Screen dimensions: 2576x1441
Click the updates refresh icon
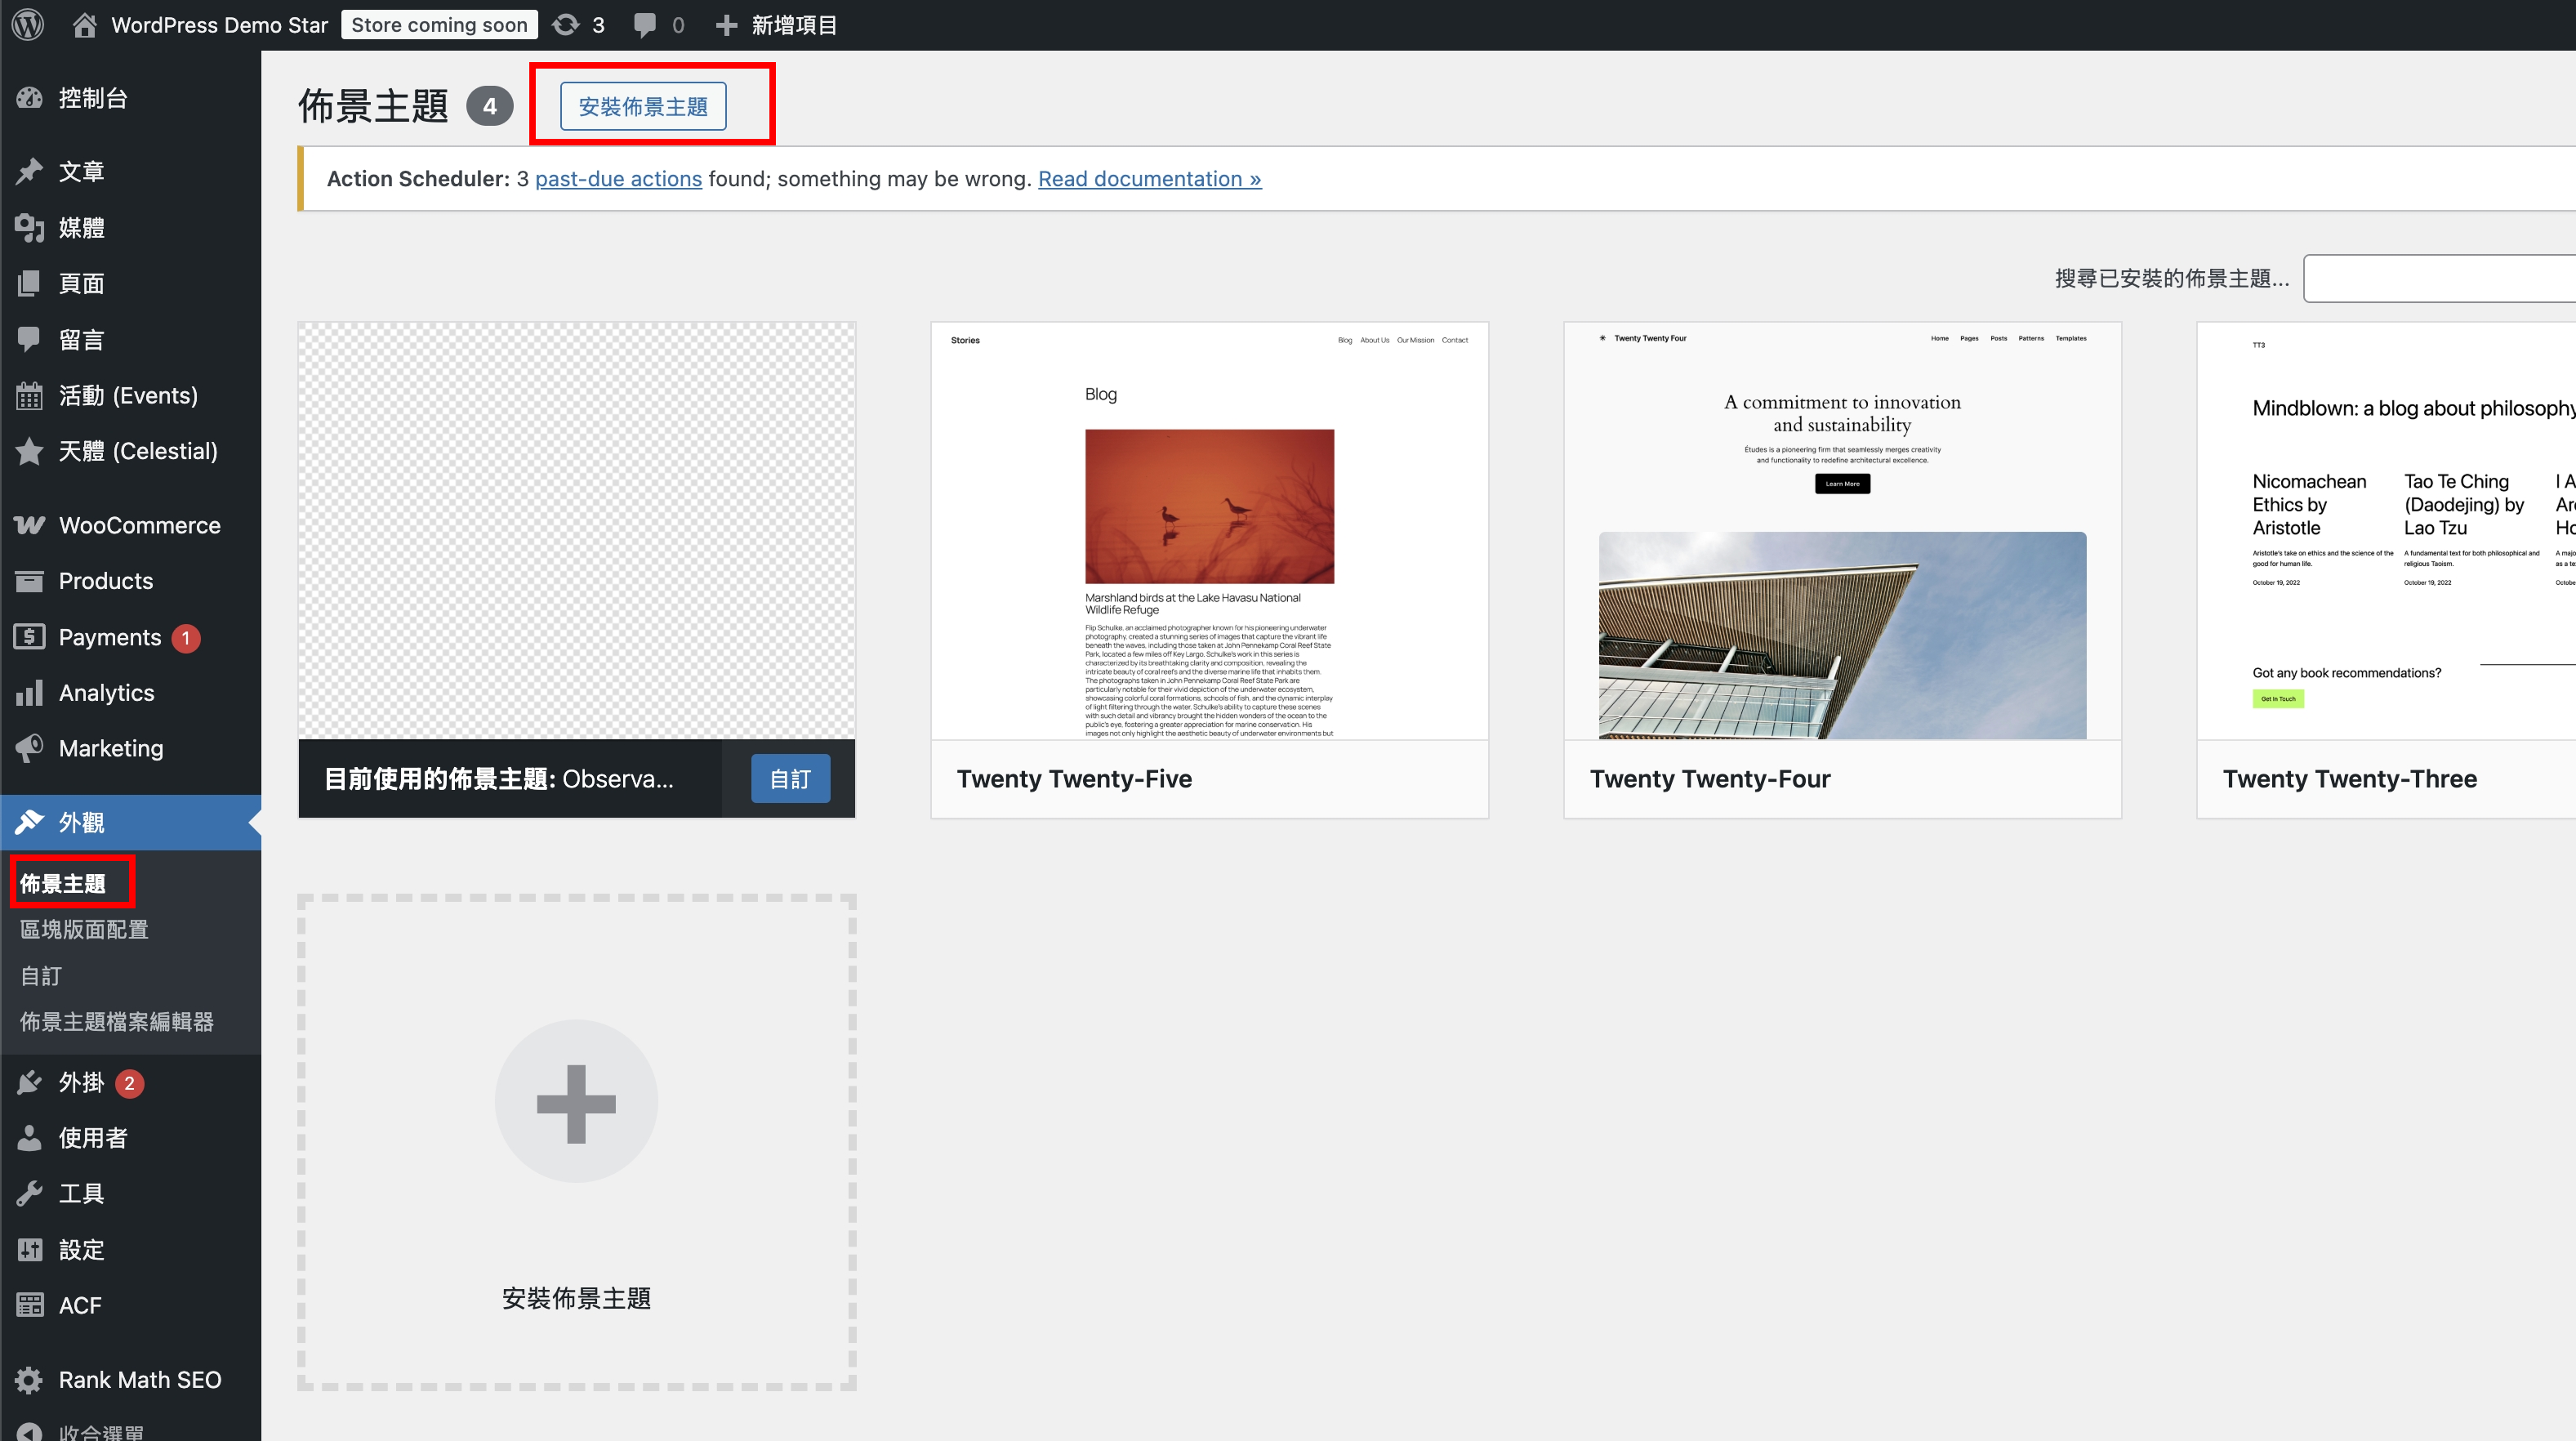tap(566, 24)
